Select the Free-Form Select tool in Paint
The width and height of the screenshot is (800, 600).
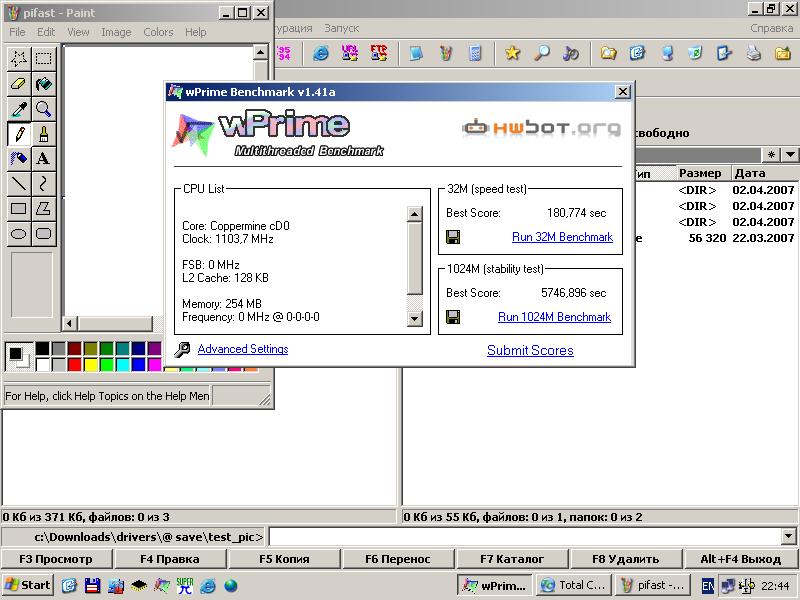pos(19,58)
